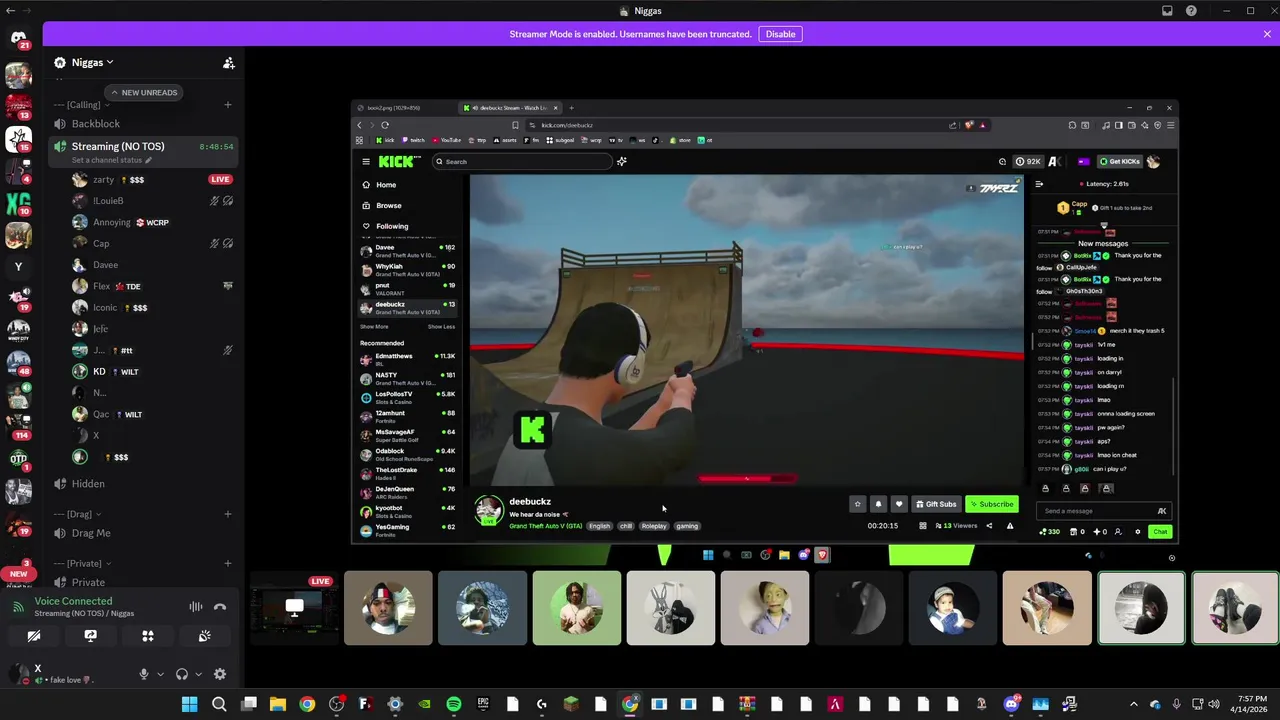The height and width of the screenshot is (720, 1280).
Task: Open Spotify from the Windows taskbar
Action: [x=453, y=704]
